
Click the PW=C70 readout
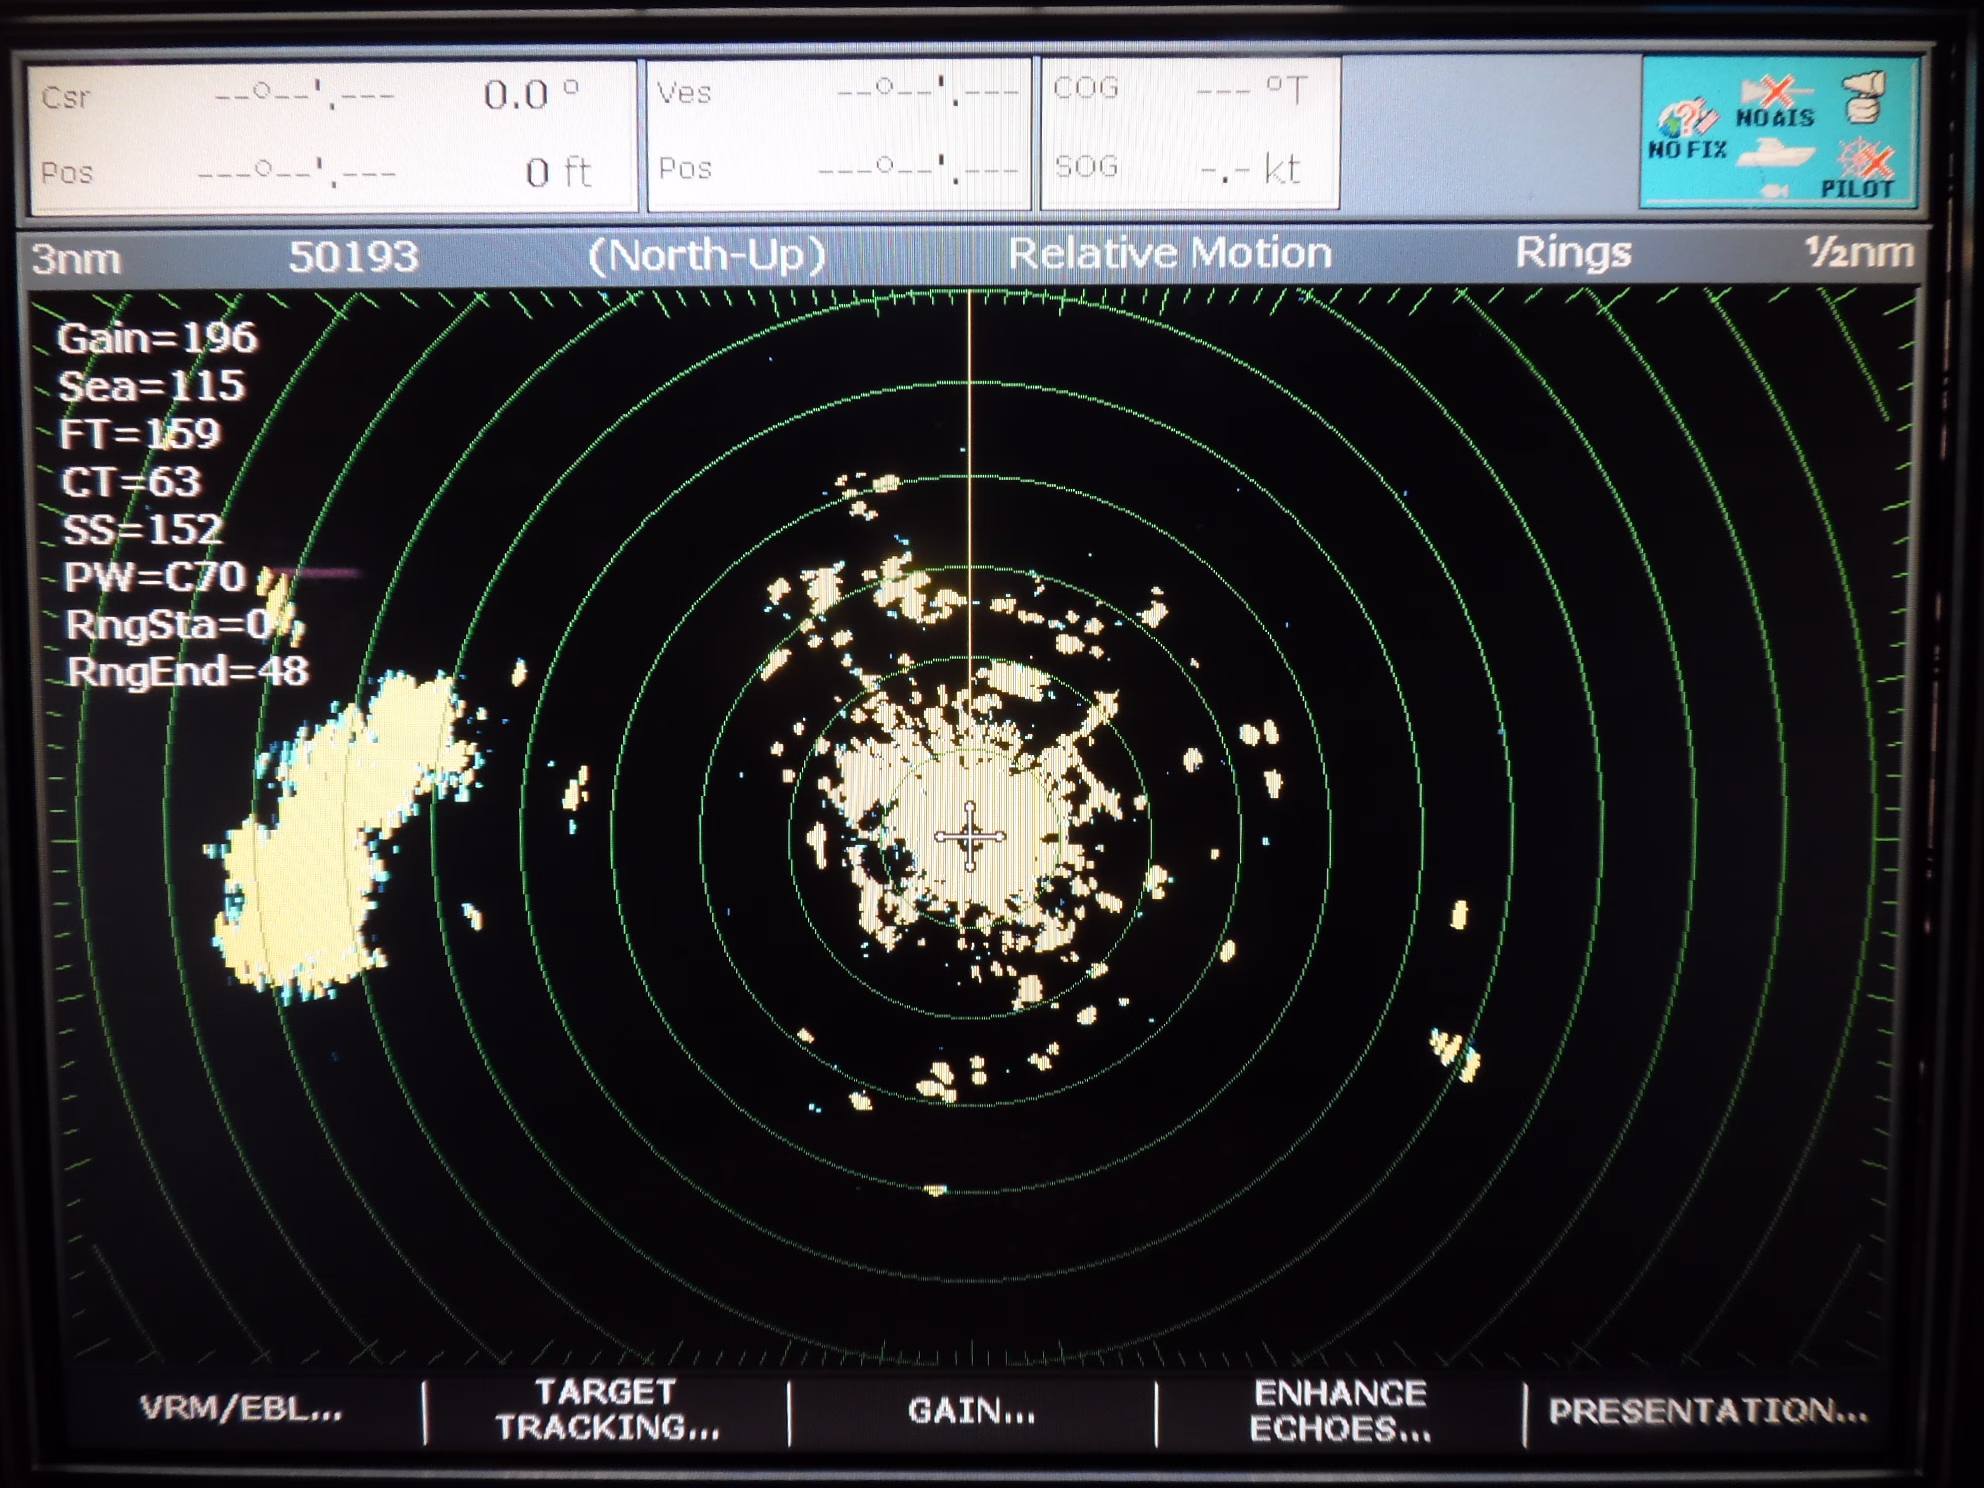pyautogui.click(x=155, y=576)
